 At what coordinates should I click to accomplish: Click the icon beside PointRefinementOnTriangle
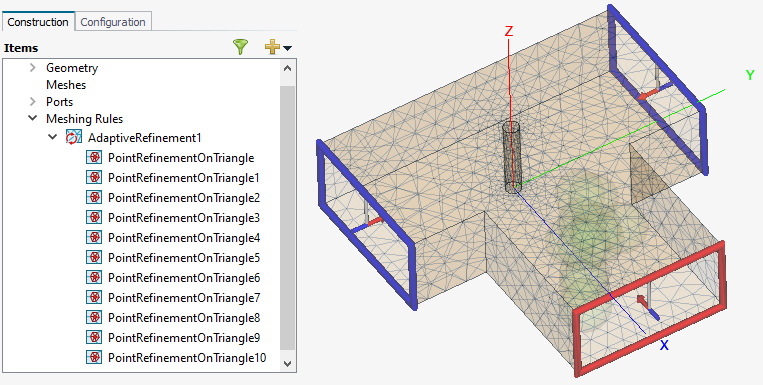[94, 158]
